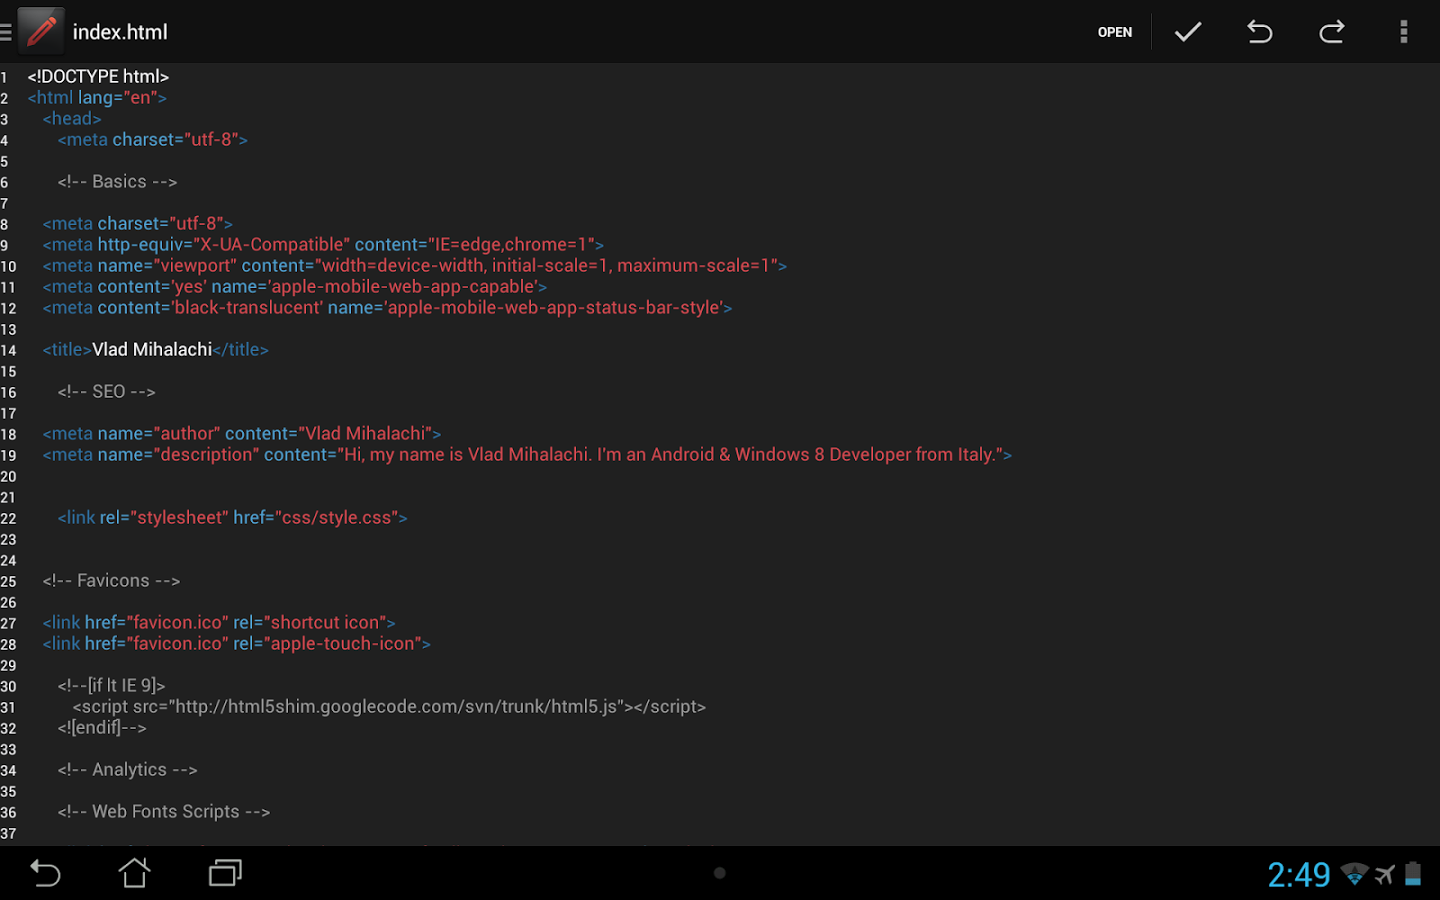This screenshot has width=1440, height=900.
Task: Tap the Android back button
Action: point(45,873)
